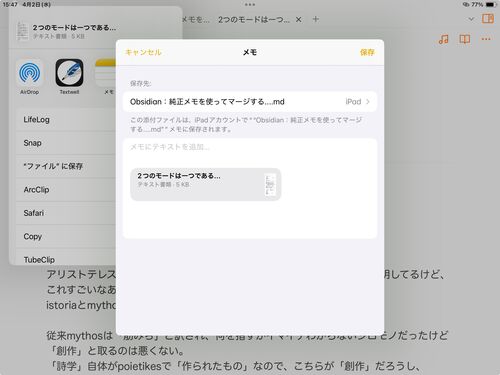Choose Copy action in share sheet
This screenshot has height=375, width=500.
tap(66, 236)
